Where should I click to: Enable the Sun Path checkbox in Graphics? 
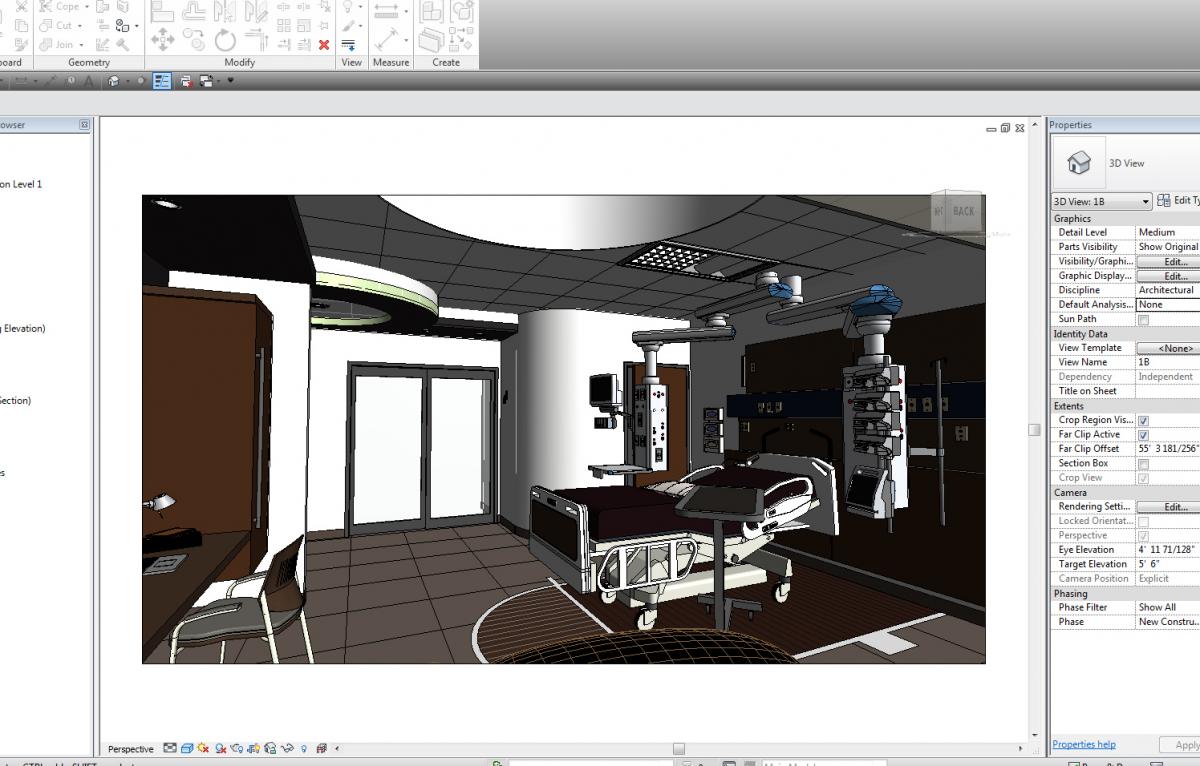[x=1145, y=318]
